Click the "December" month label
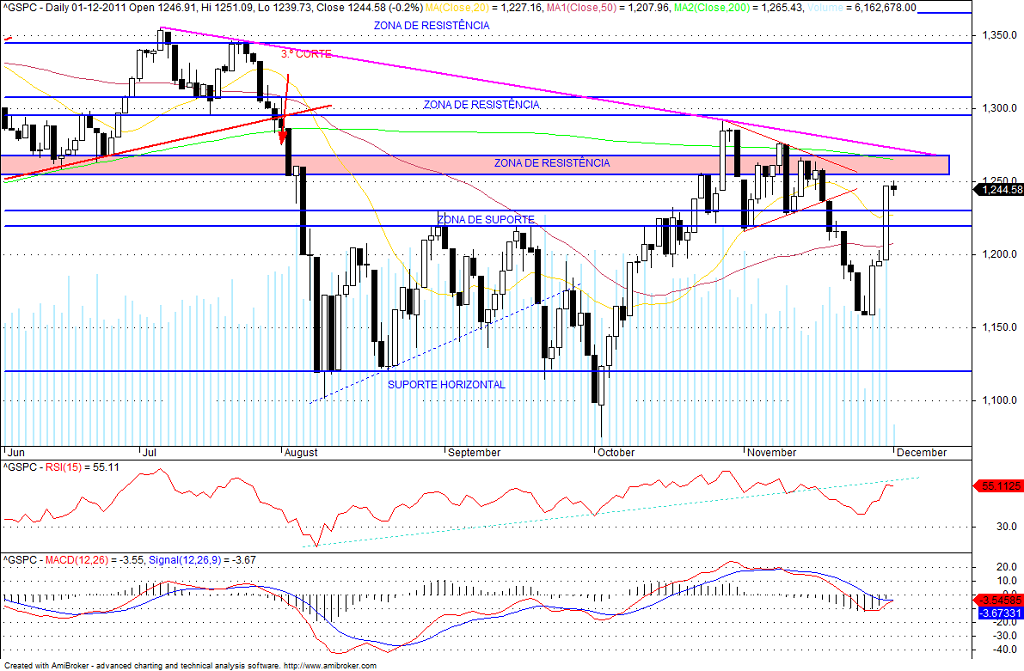This screenshot has width=1024, height=671. tap(921, 452)
